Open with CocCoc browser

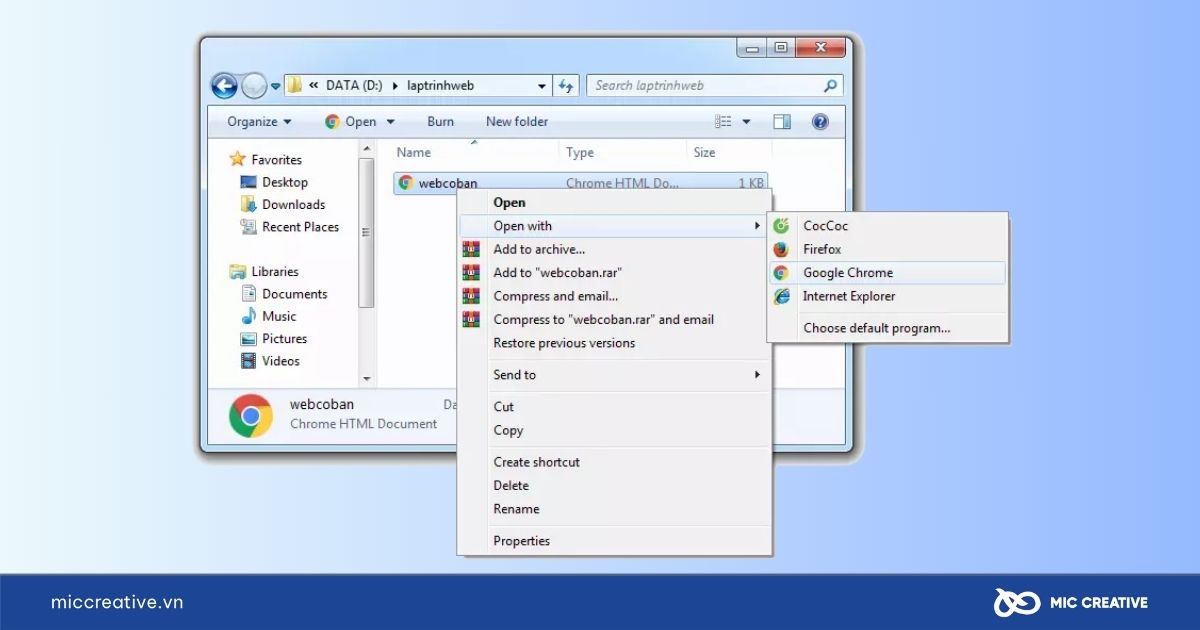tap(888, 226)
